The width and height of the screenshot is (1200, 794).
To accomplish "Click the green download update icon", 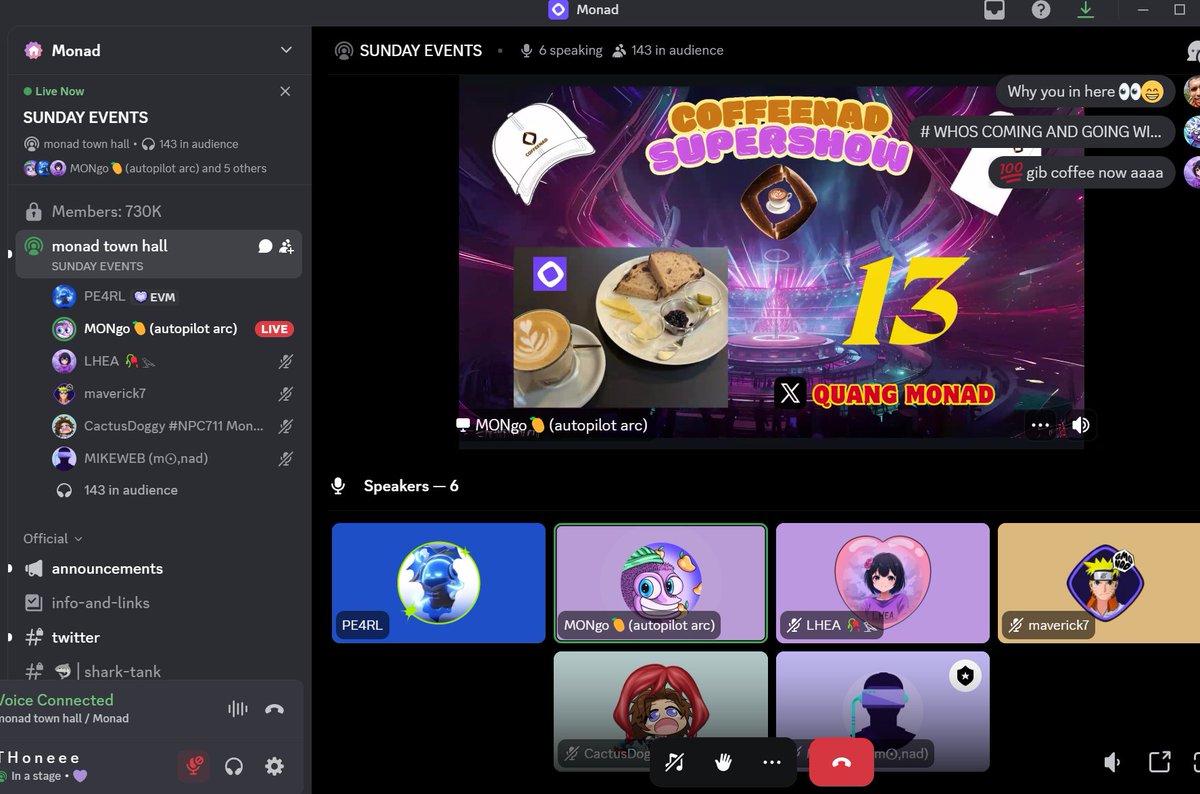I will tap(1086, 10).
